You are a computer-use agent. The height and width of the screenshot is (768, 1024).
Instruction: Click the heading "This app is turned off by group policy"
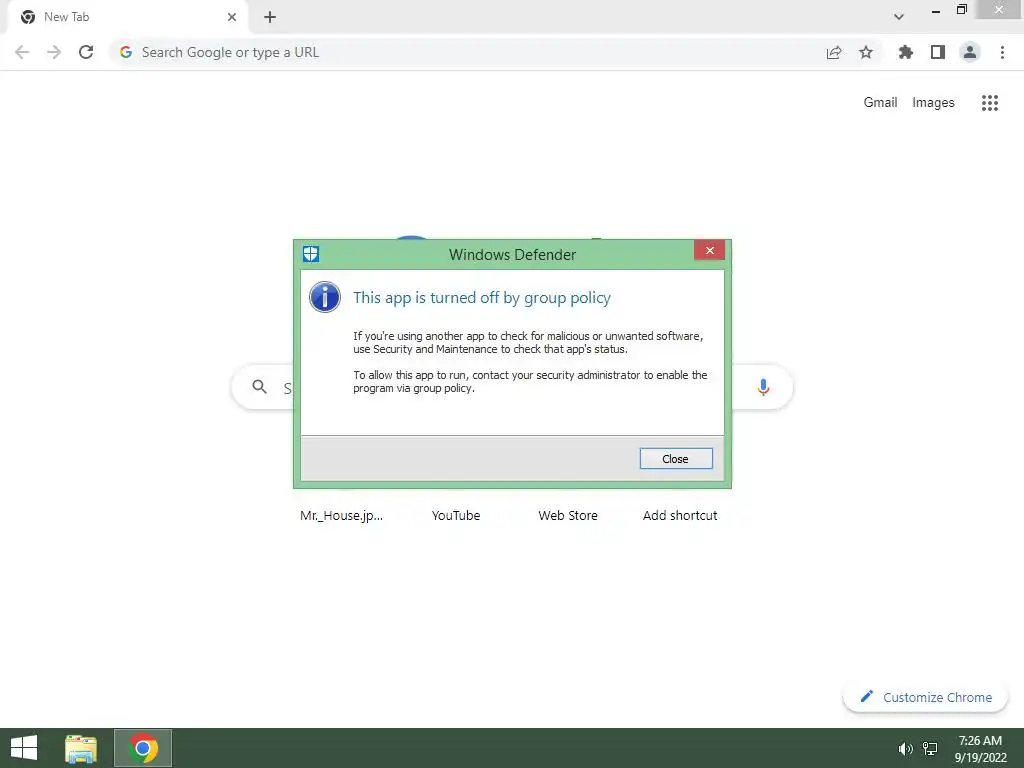tap(482, 298)
